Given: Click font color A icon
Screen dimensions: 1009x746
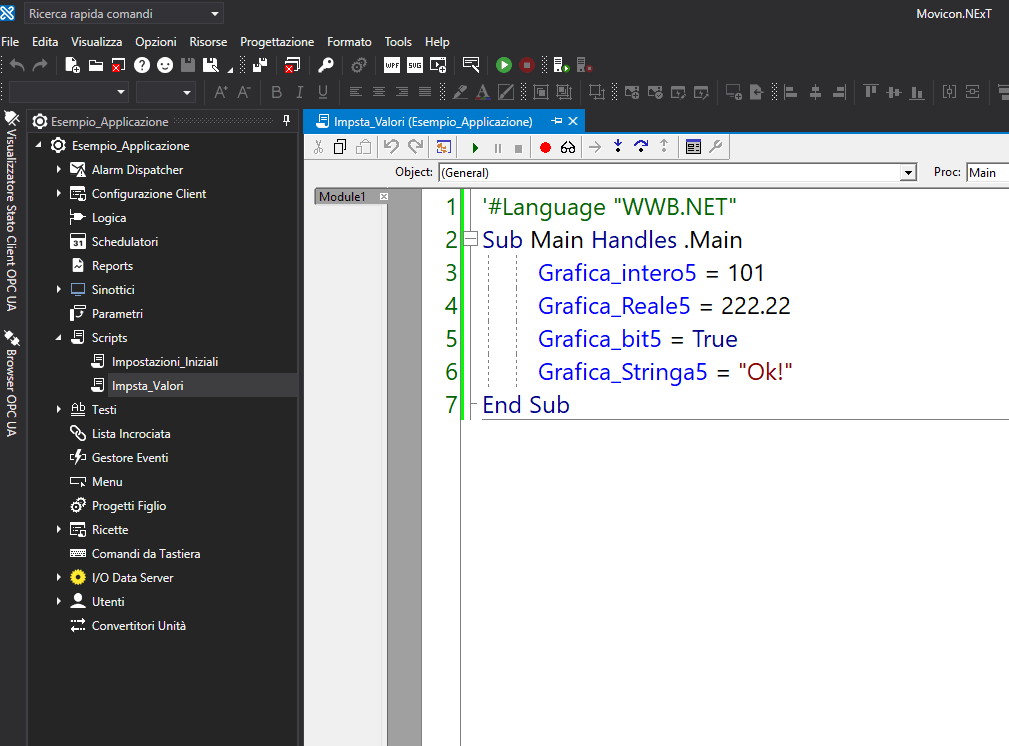Looking at the screenshot, I should tap(483, 92).
